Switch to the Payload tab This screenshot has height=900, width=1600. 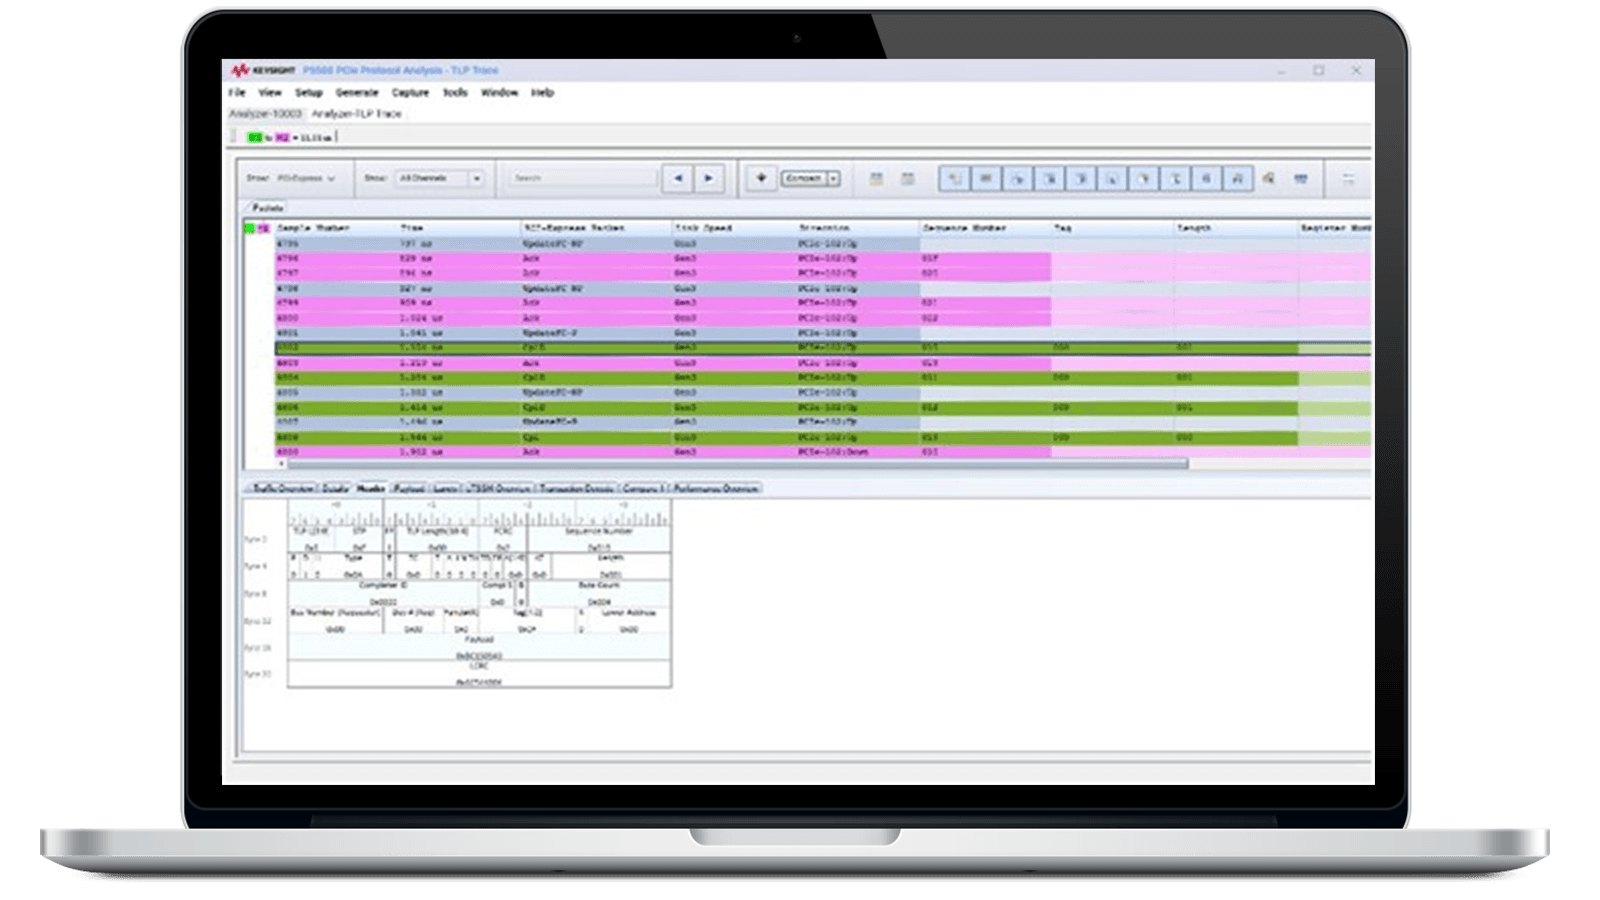point(409,487)
